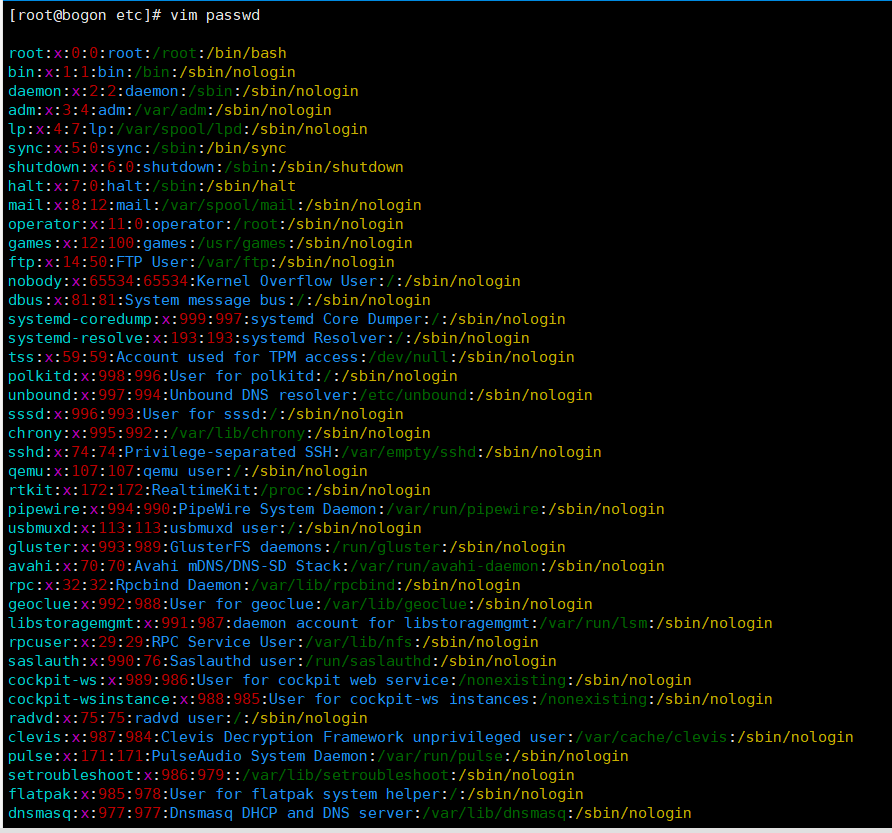Click the games:x:12:100 entry
Image resolution: width=892 pixels, height=833 pixels.
210,244
